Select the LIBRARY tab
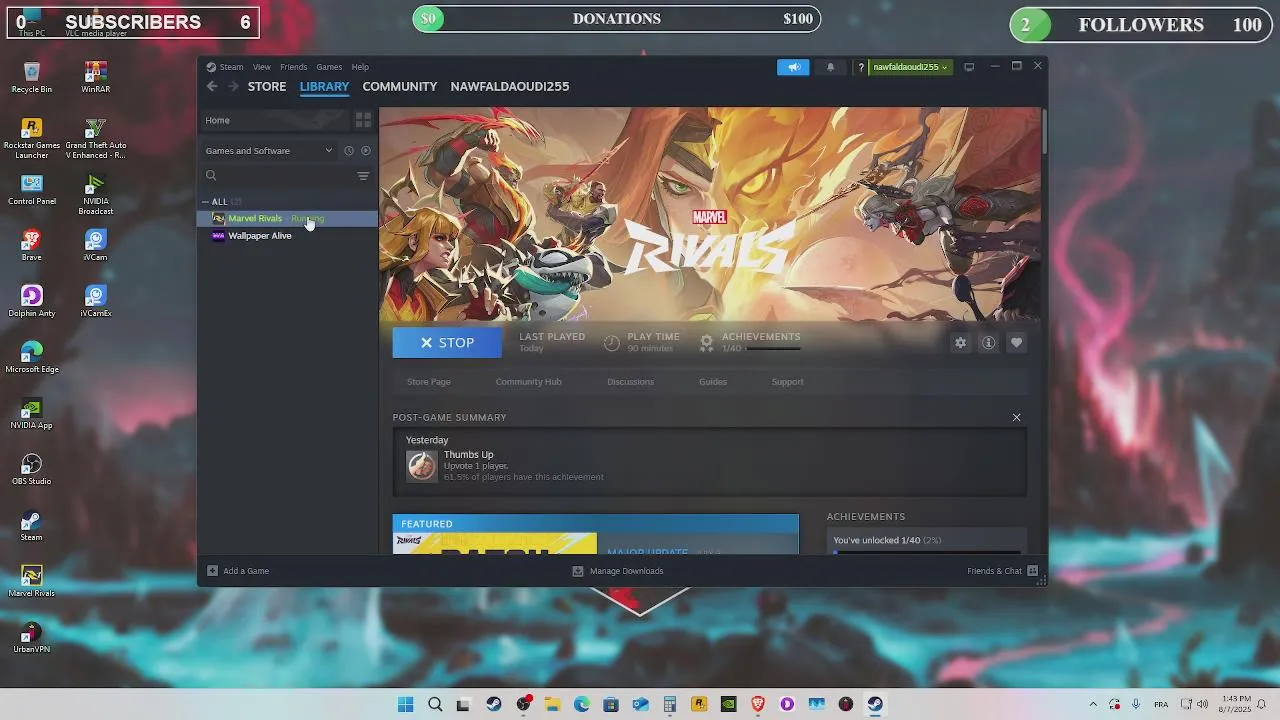This screenshot has width=1280, height=720. tap(324, 87)
